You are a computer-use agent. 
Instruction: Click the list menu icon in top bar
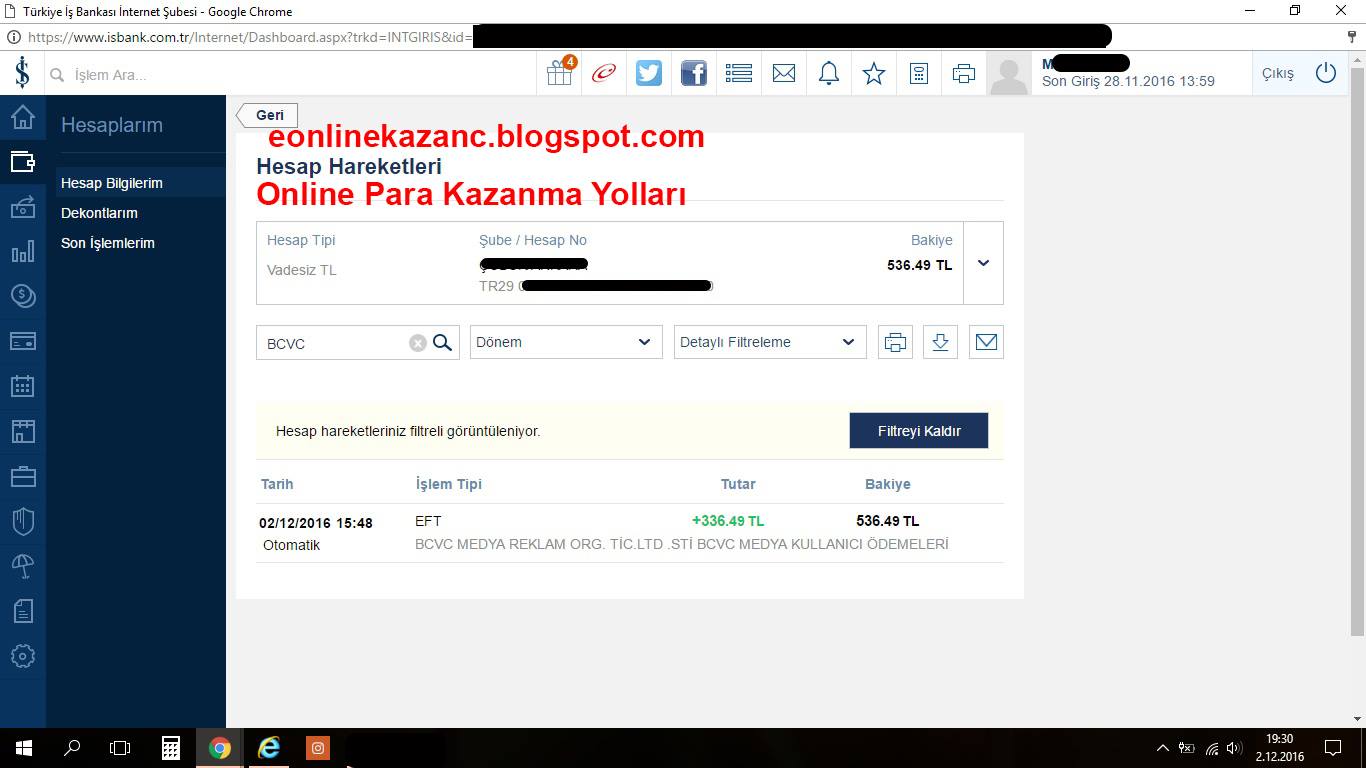tap(739, 73)
